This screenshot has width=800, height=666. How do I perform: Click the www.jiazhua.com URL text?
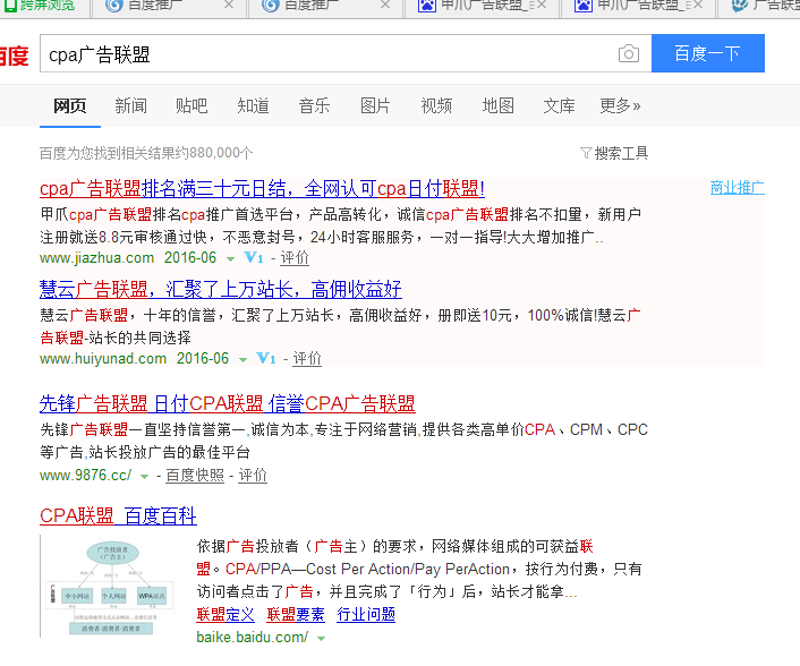pos(97,258)
